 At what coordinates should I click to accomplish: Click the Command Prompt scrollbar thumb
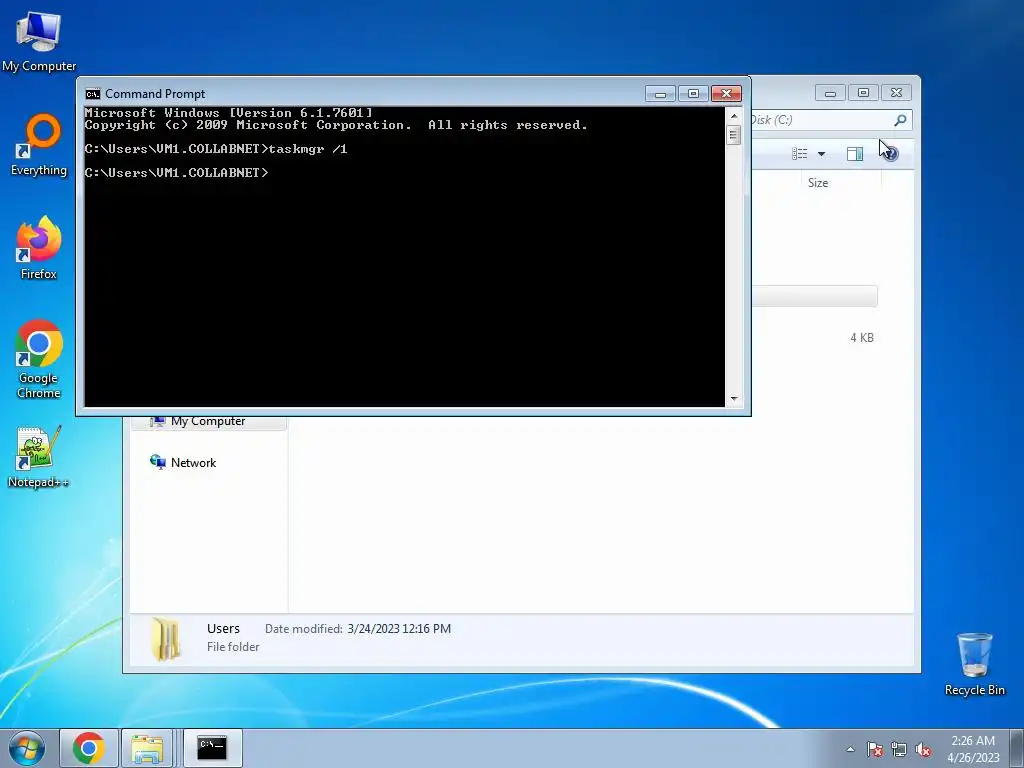(x=734, y=135)
